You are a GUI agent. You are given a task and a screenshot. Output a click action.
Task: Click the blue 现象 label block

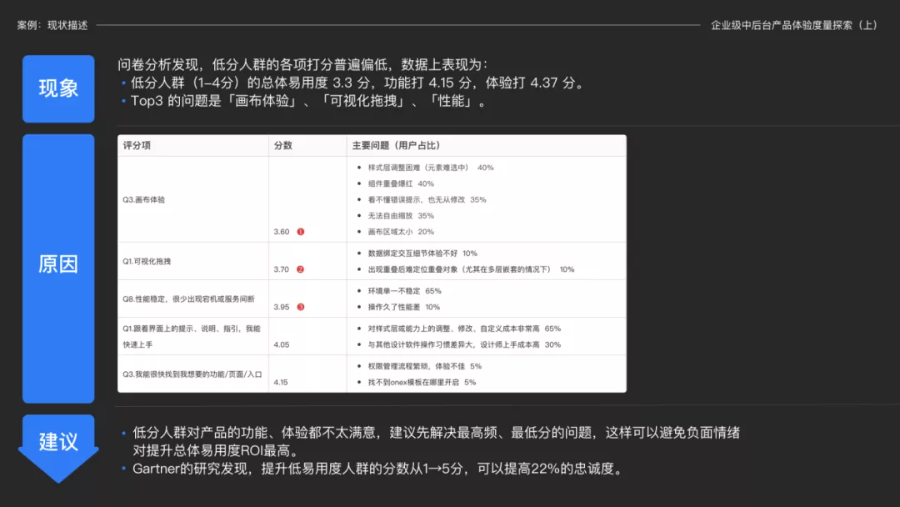58,88
